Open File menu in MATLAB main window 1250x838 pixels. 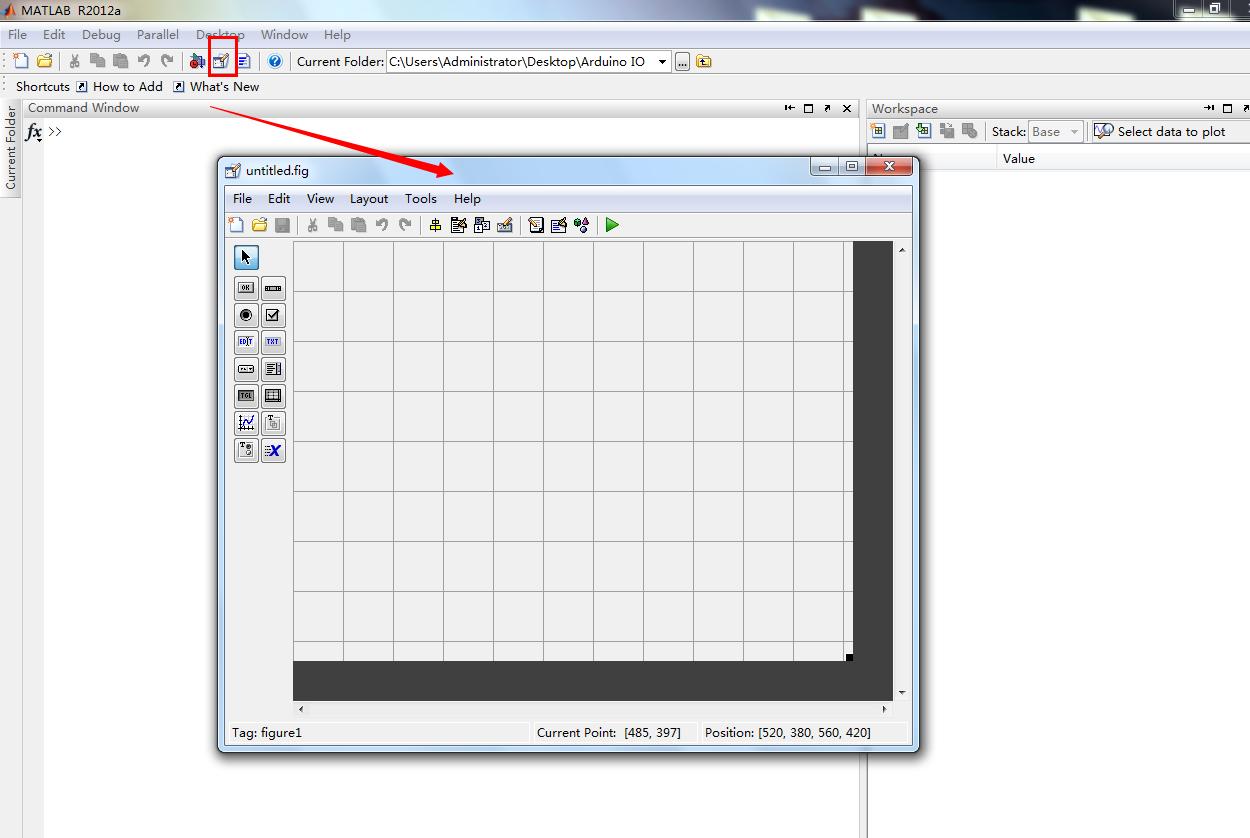18,34
